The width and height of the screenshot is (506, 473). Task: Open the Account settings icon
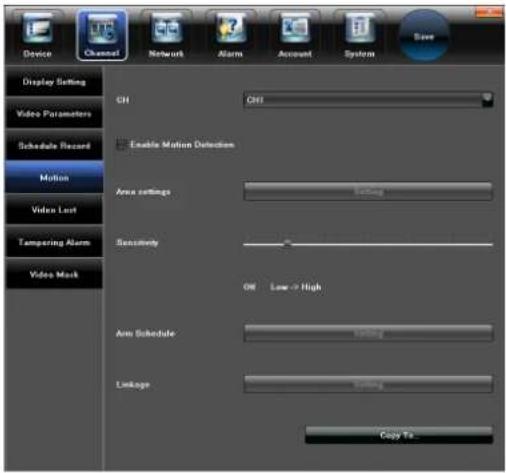[295, 35]
